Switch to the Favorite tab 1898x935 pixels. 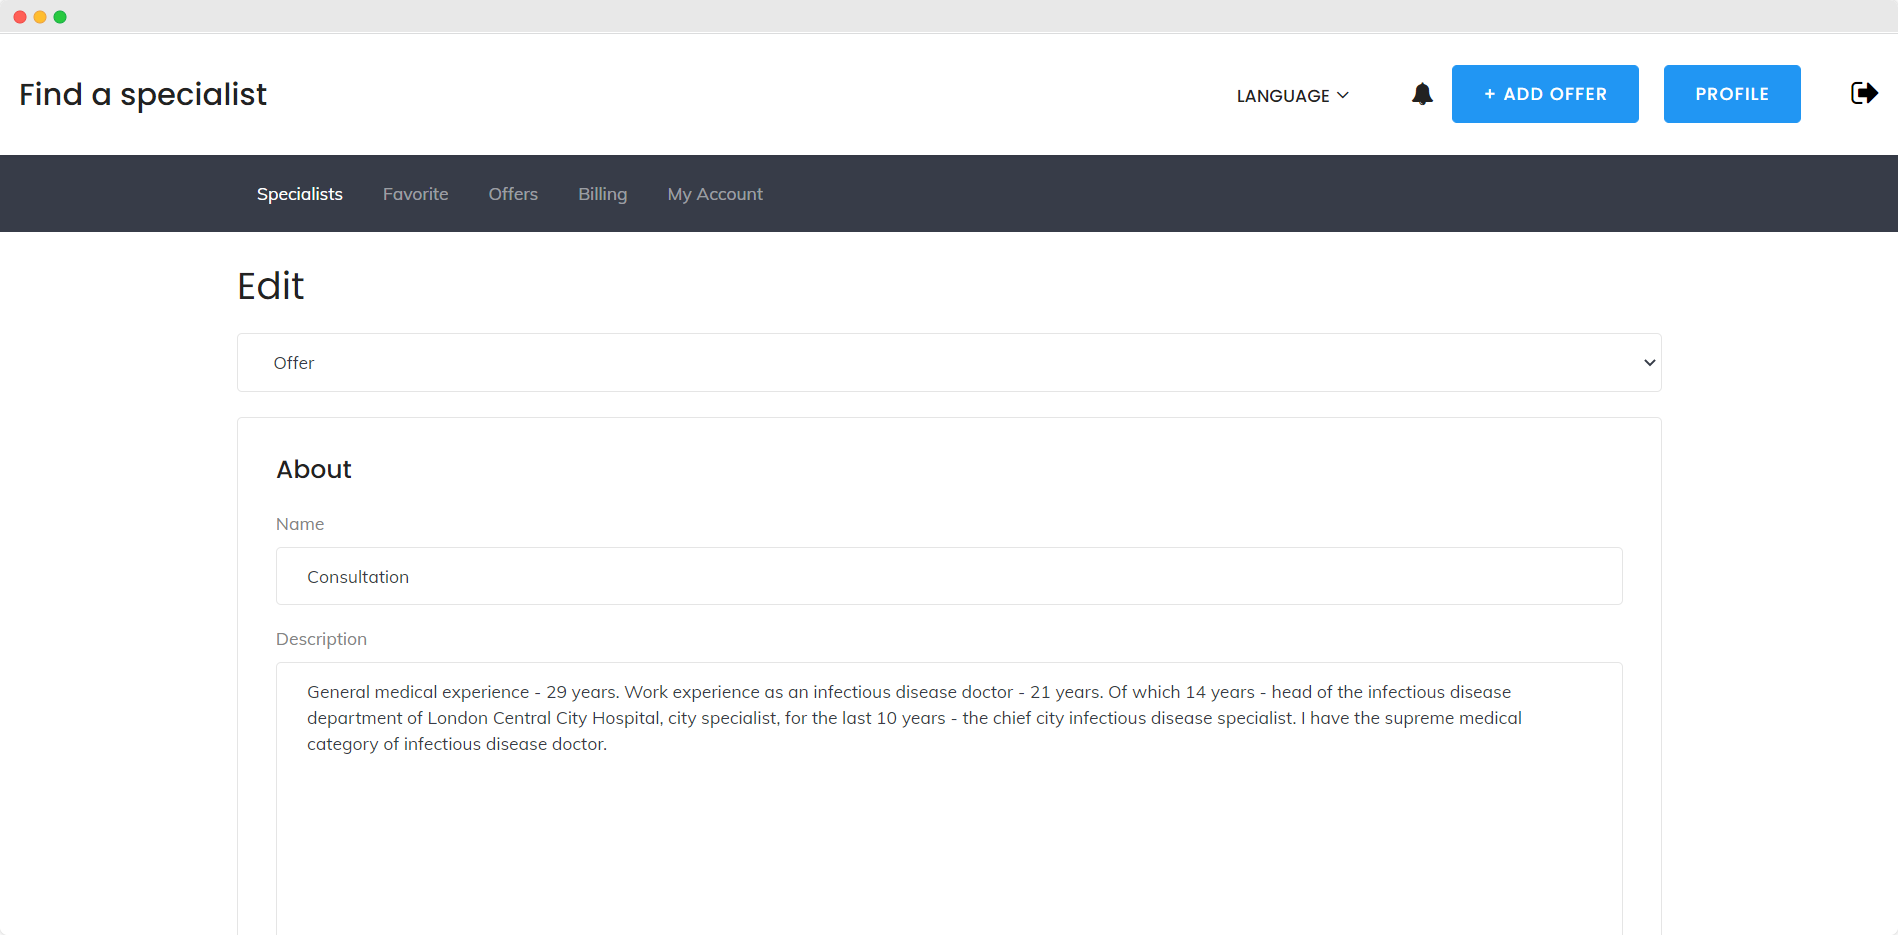[415, 194]
